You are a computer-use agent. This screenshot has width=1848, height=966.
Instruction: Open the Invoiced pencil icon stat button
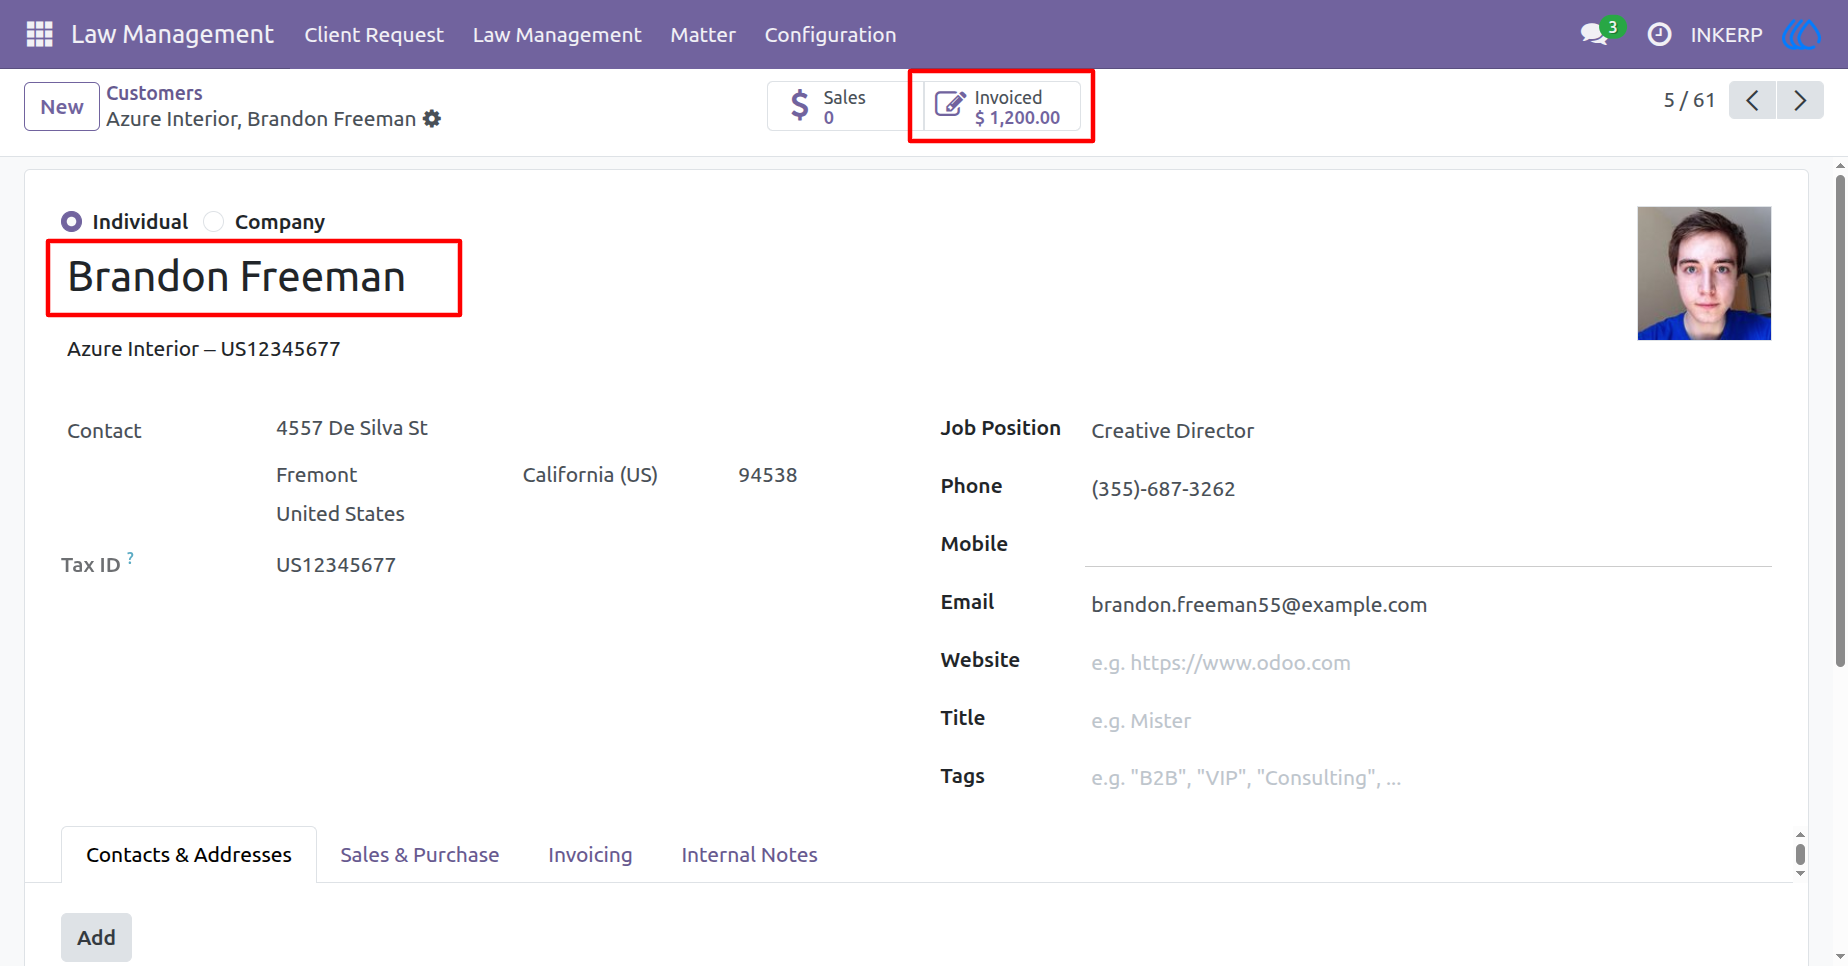point(1002,106)
